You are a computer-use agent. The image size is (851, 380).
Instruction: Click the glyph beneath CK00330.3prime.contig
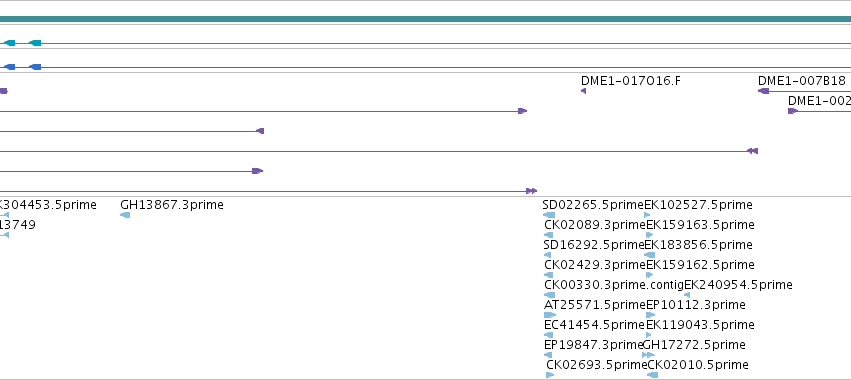pos(548,295)
